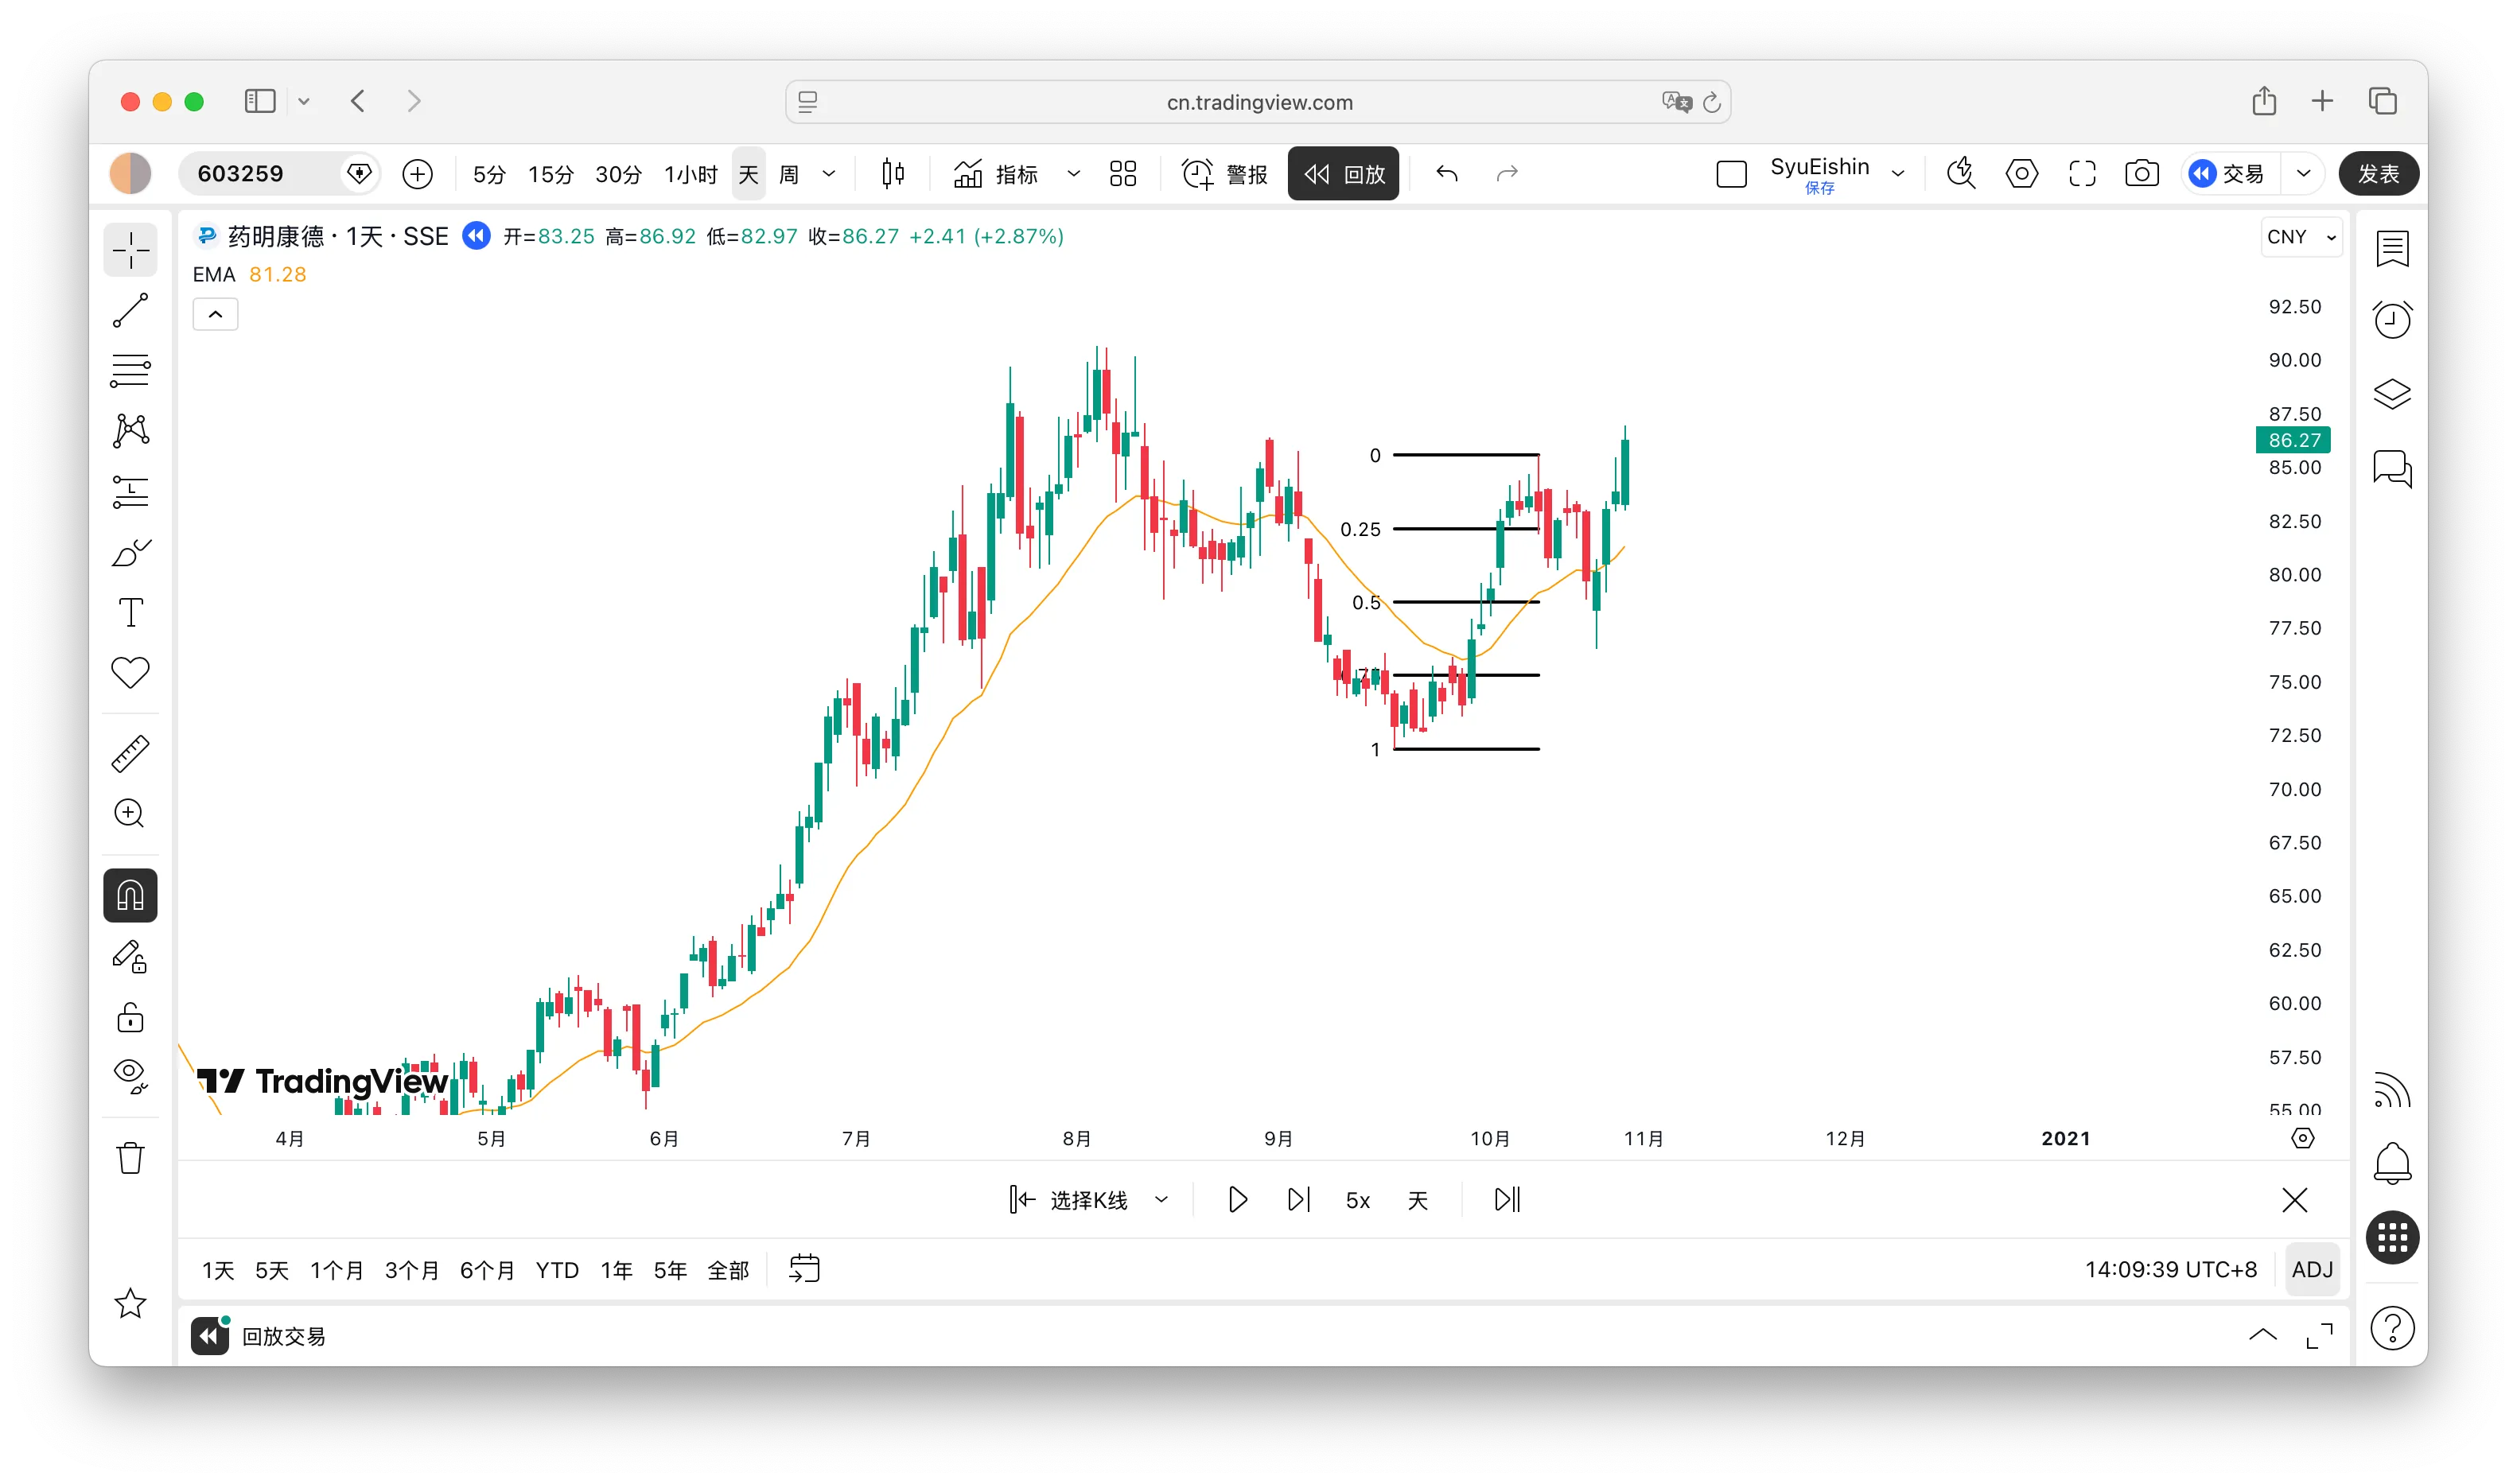The width and height of the screenshot is (2517, 1484).
Task: Select the brush drawing tool
Action: (x=131, y=552)
